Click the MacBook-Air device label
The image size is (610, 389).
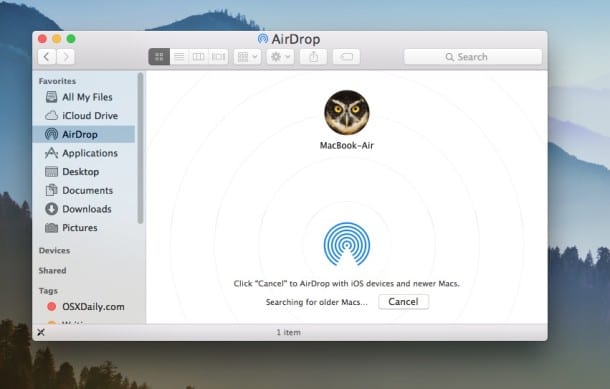(347, 145)
